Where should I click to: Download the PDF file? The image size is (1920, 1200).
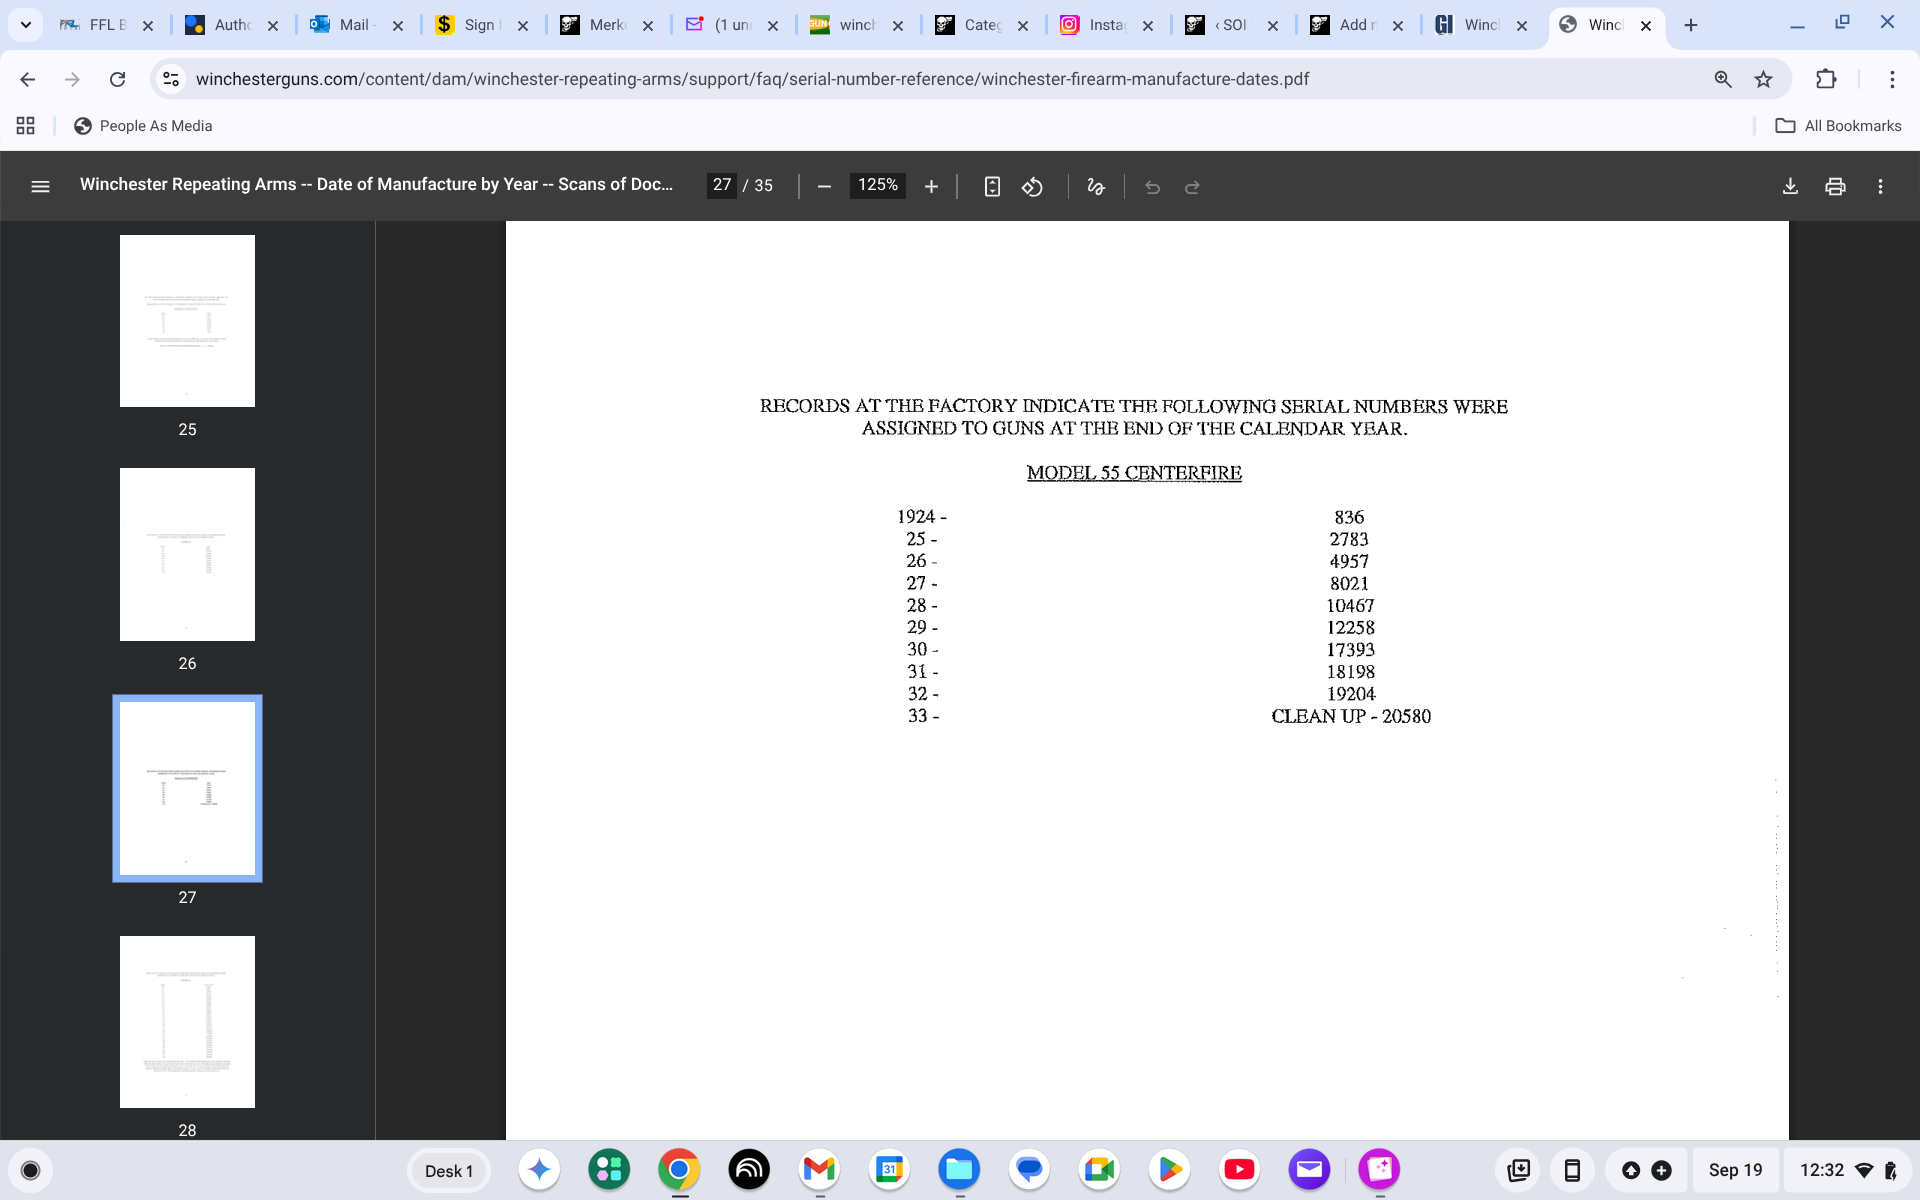1790,186
